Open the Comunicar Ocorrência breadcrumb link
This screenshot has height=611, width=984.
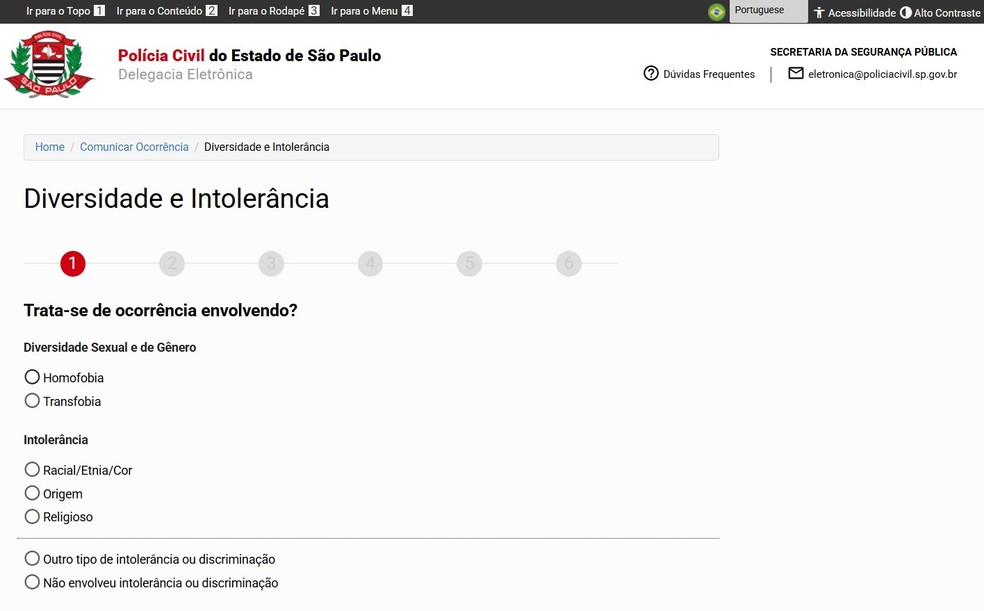coord(134,147)
